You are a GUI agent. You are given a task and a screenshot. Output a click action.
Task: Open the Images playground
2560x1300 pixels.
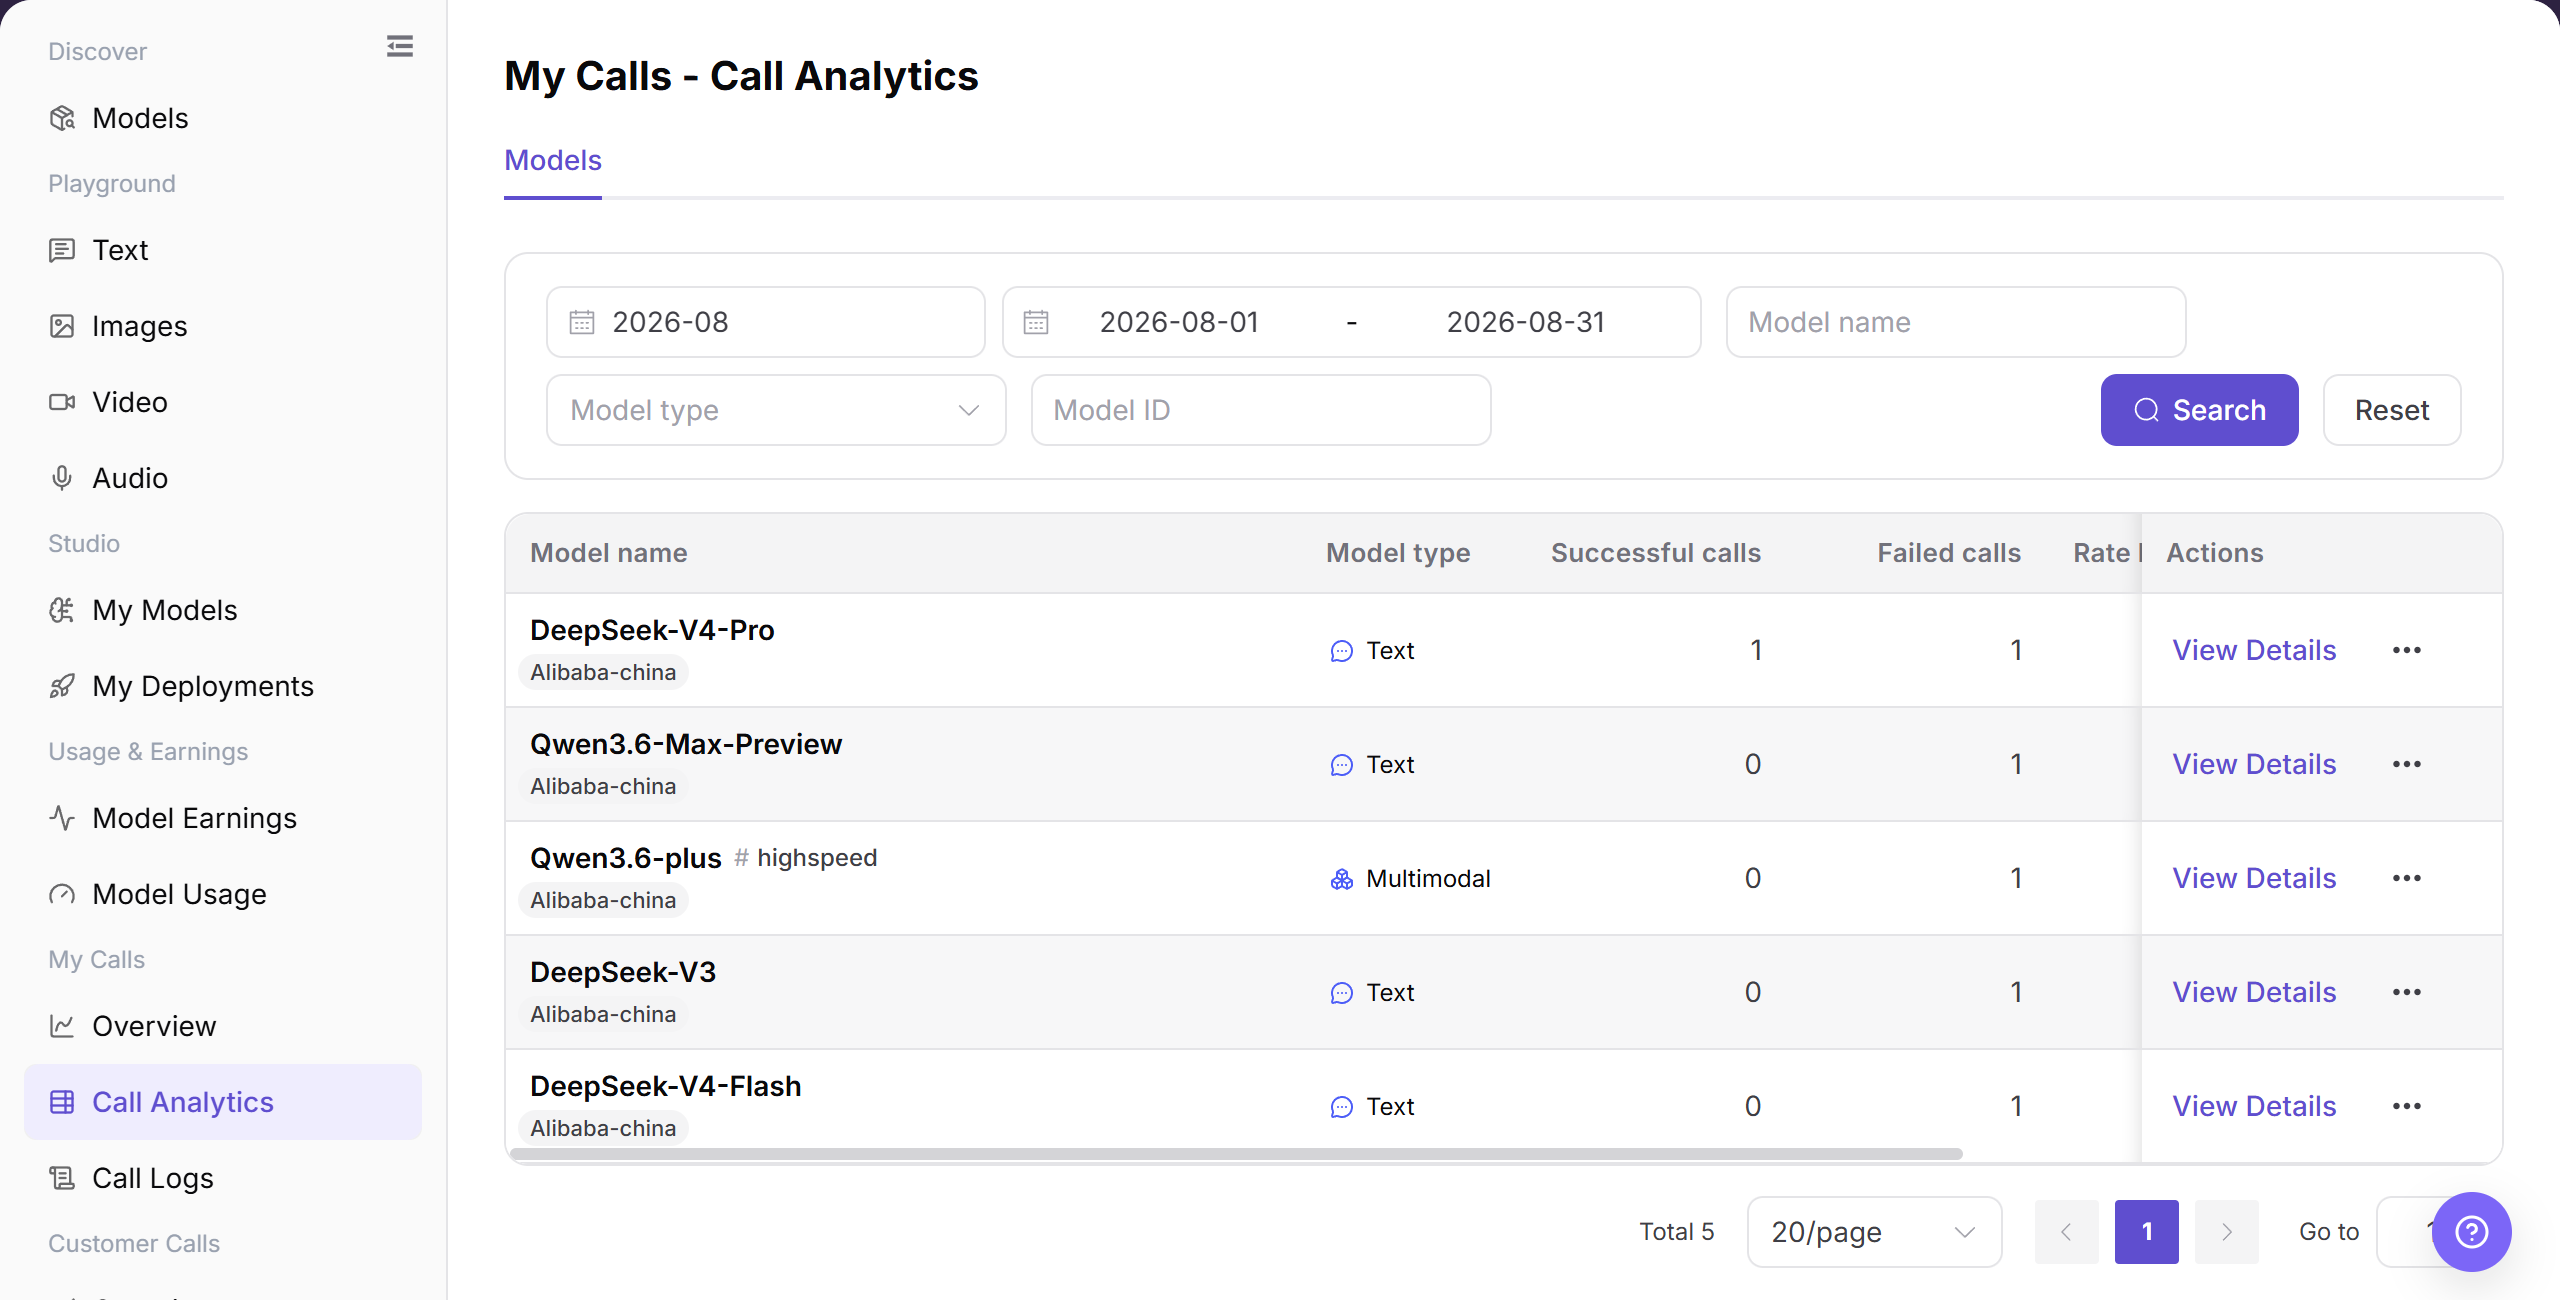[x=222, y=326]
